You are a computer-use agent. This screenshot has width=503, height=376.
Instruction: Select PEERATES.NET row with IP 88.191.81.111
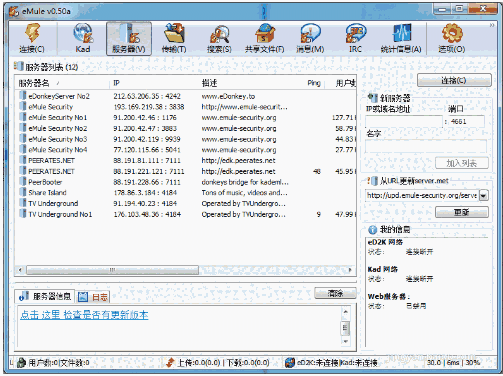pyautogui.click(x=185, y=160)
